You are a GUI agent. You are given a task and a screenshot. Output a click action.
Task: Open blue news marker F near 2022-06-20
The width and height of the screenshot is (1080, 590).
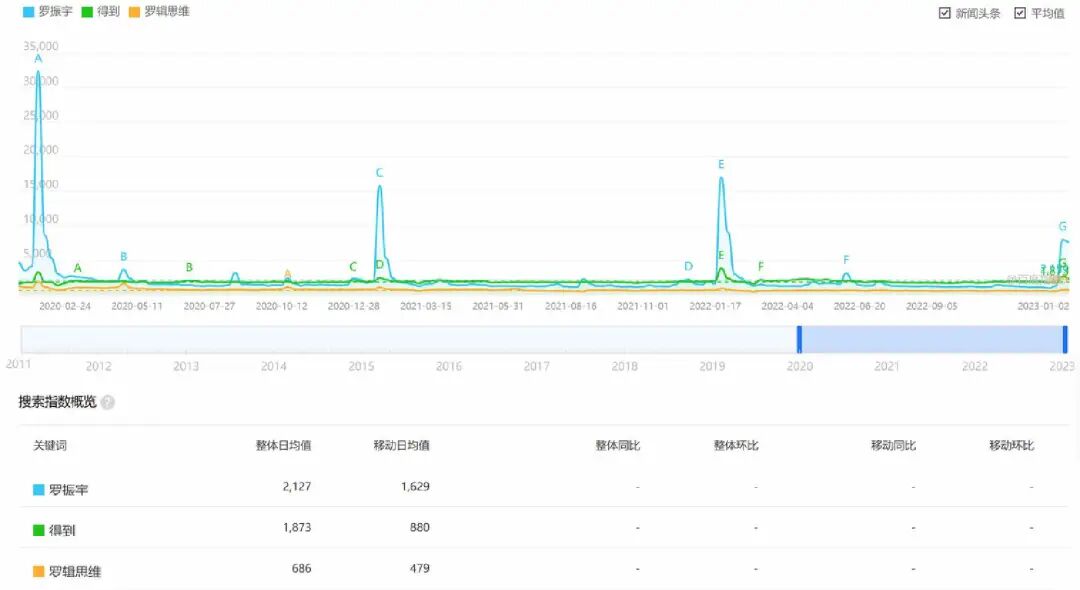846,260
